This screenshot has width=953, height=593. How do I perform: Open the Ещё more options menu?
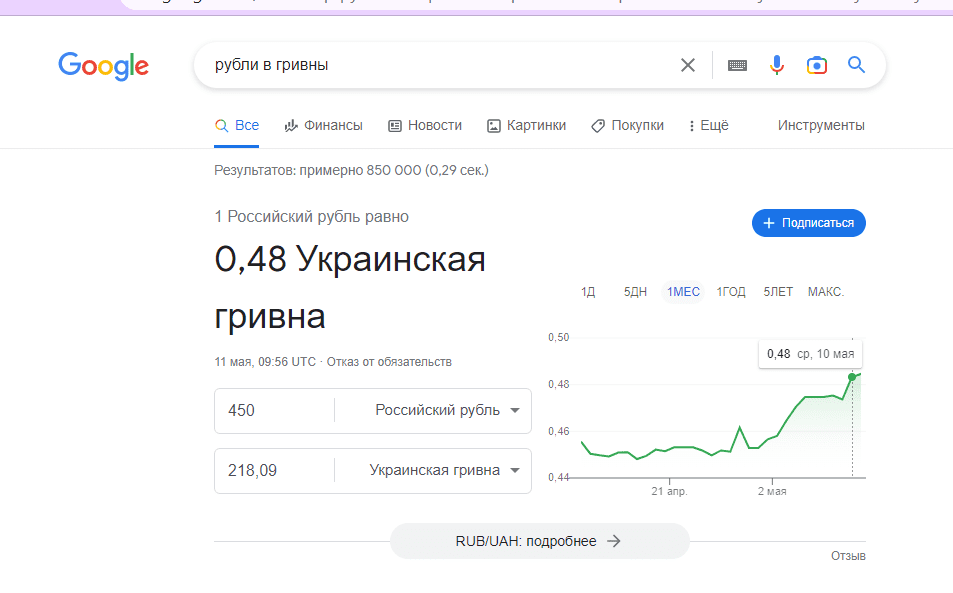[708, 126]
